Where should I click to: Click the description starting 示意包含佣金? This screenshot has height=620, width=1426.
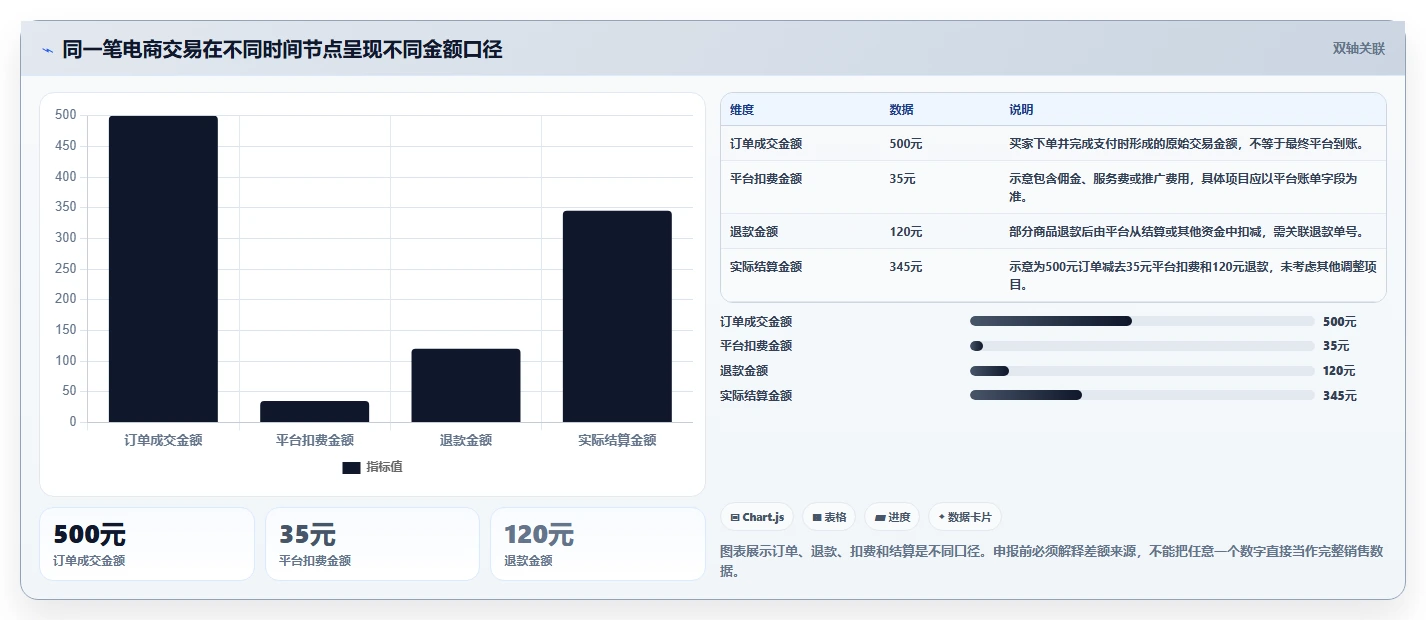tap(1184, 188)
